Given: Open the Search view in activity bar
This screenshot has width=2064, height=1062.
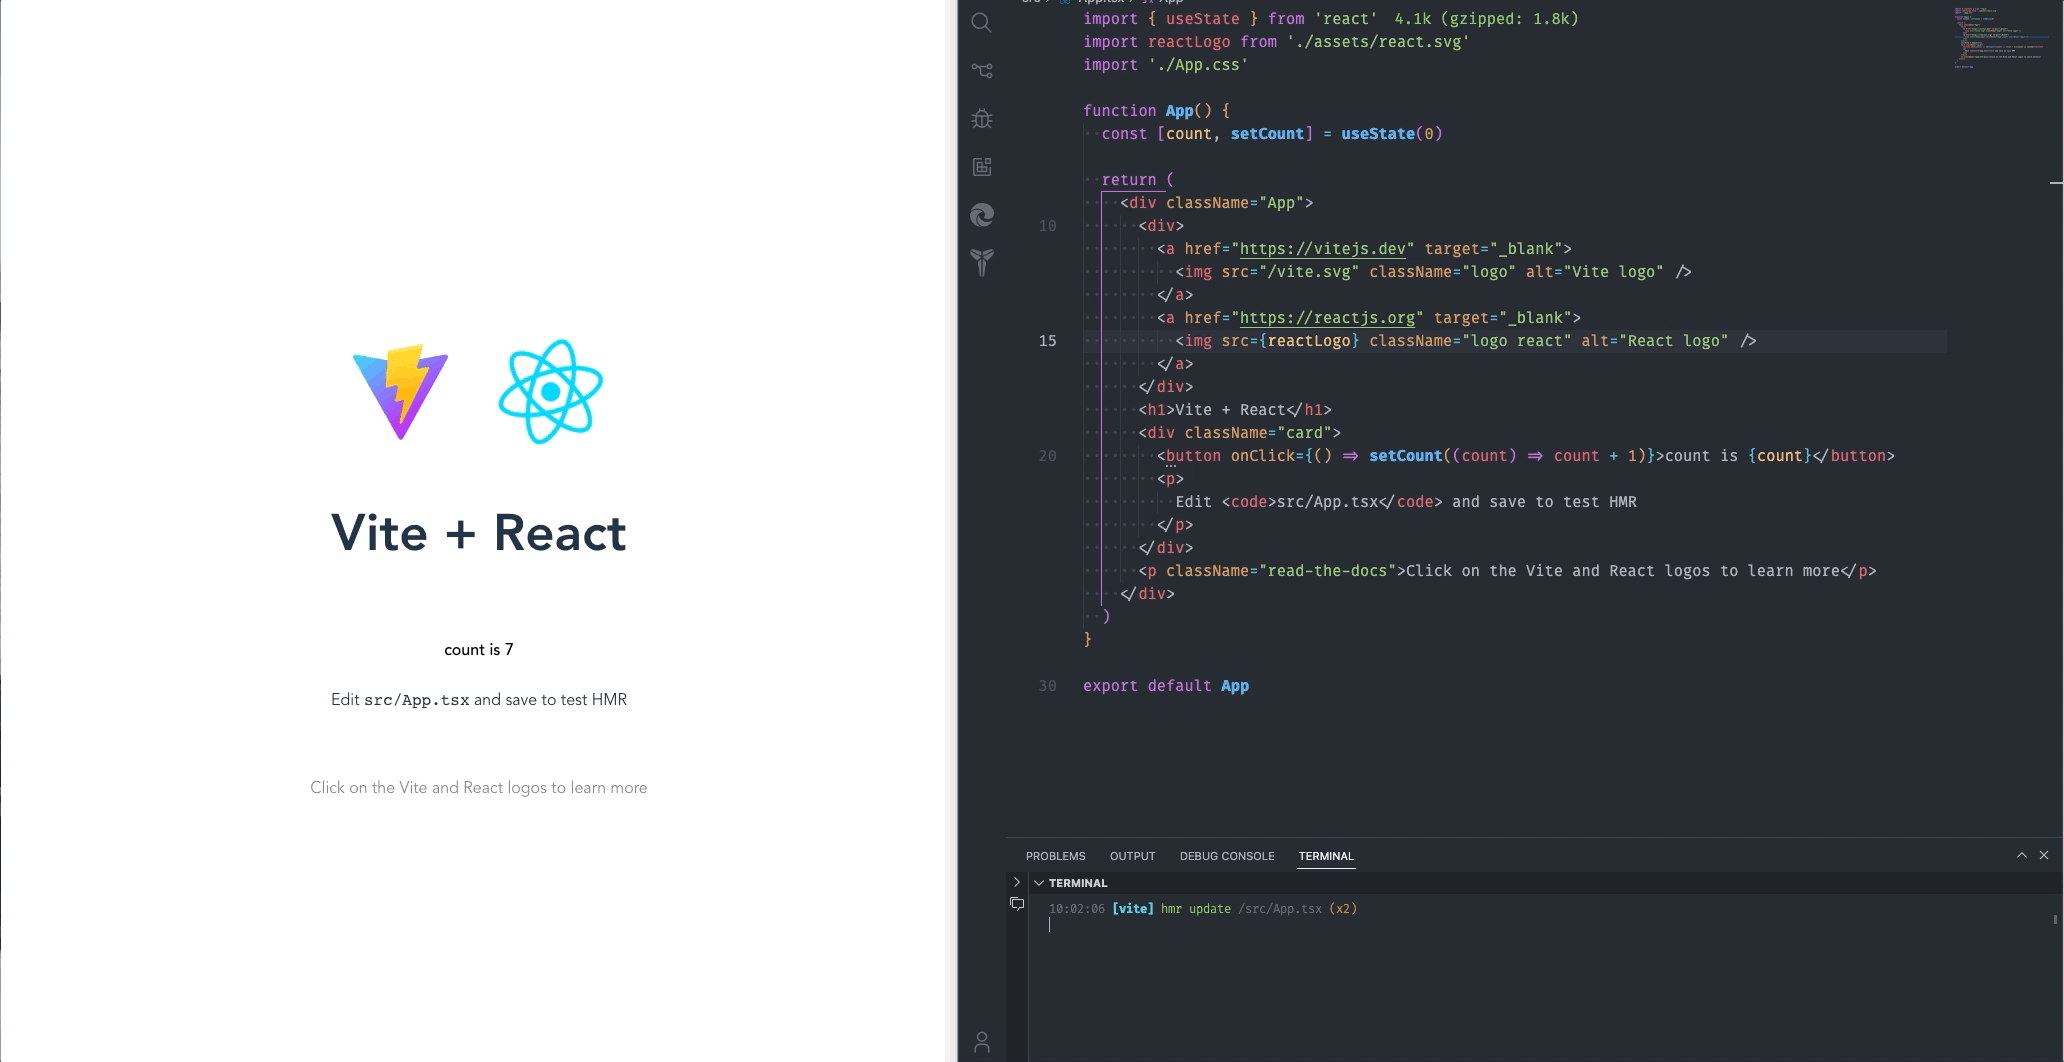Looking at the screenshot, I should point(982,23).
